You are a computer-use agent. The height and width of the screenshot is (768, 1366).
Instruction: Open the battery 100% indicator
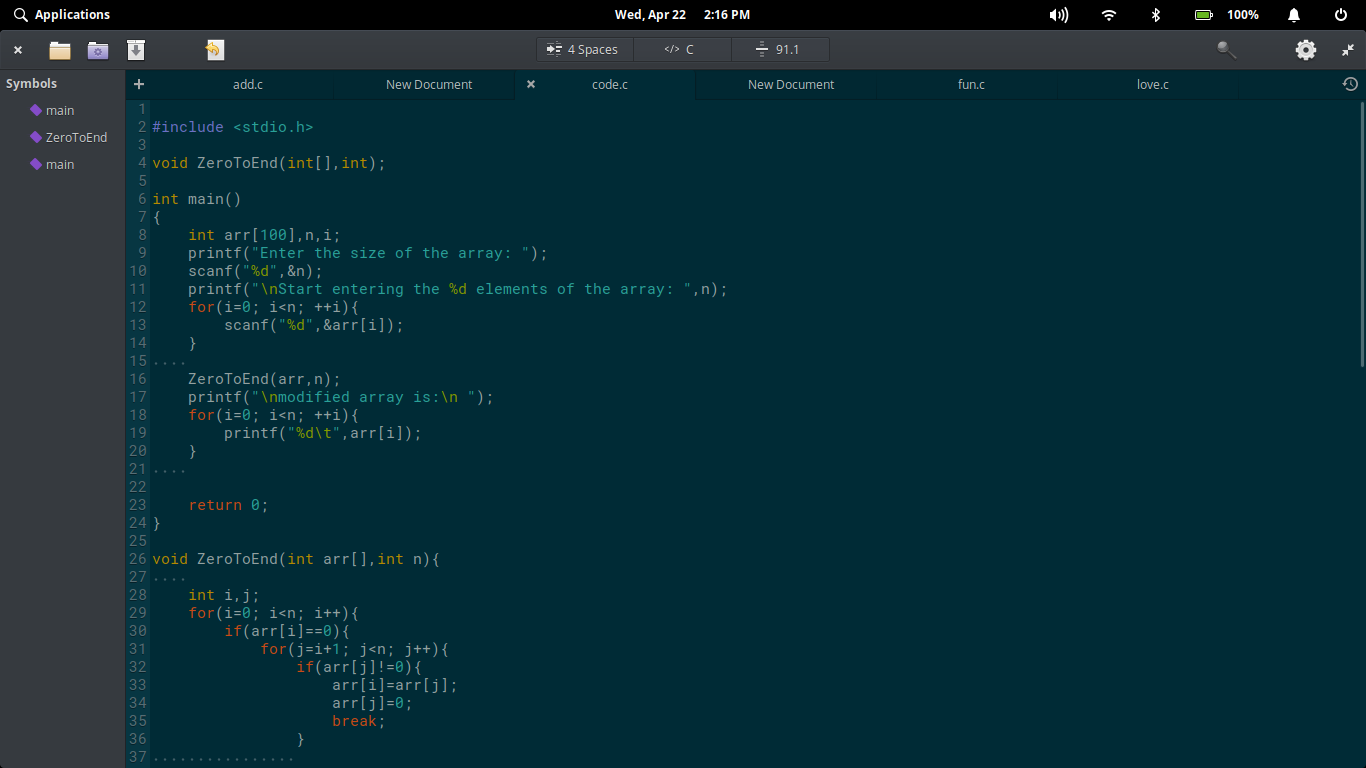[1227, 15]
